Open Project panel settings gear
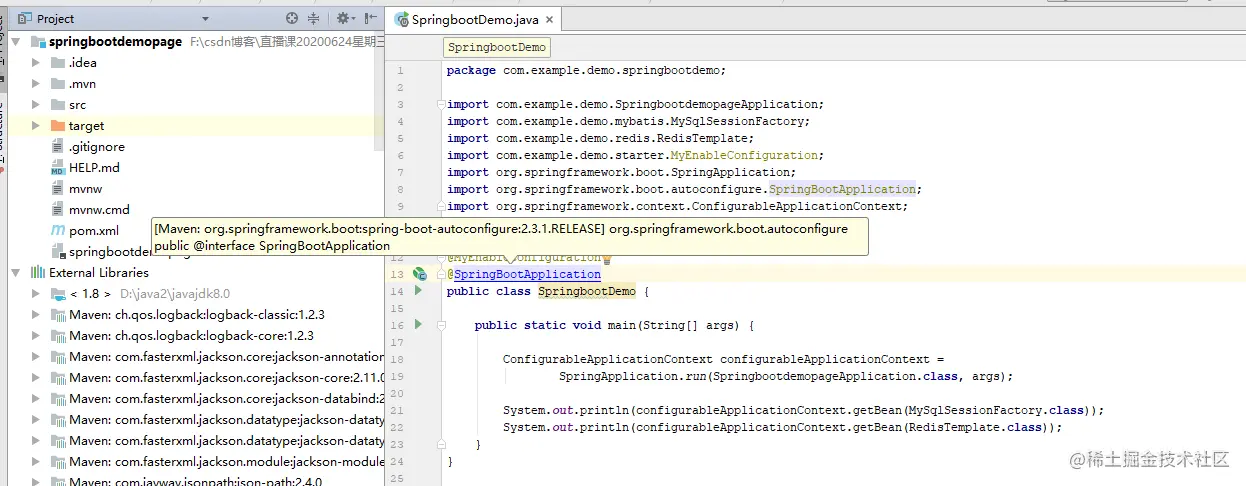The height and width of the screenshot is (486, 1246). [x=343, y=18]
